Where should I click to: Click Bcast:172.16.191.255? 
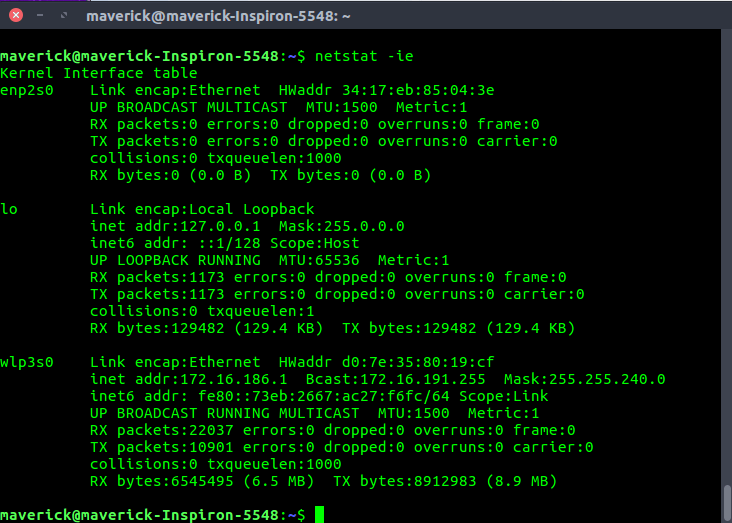point(395,379)
